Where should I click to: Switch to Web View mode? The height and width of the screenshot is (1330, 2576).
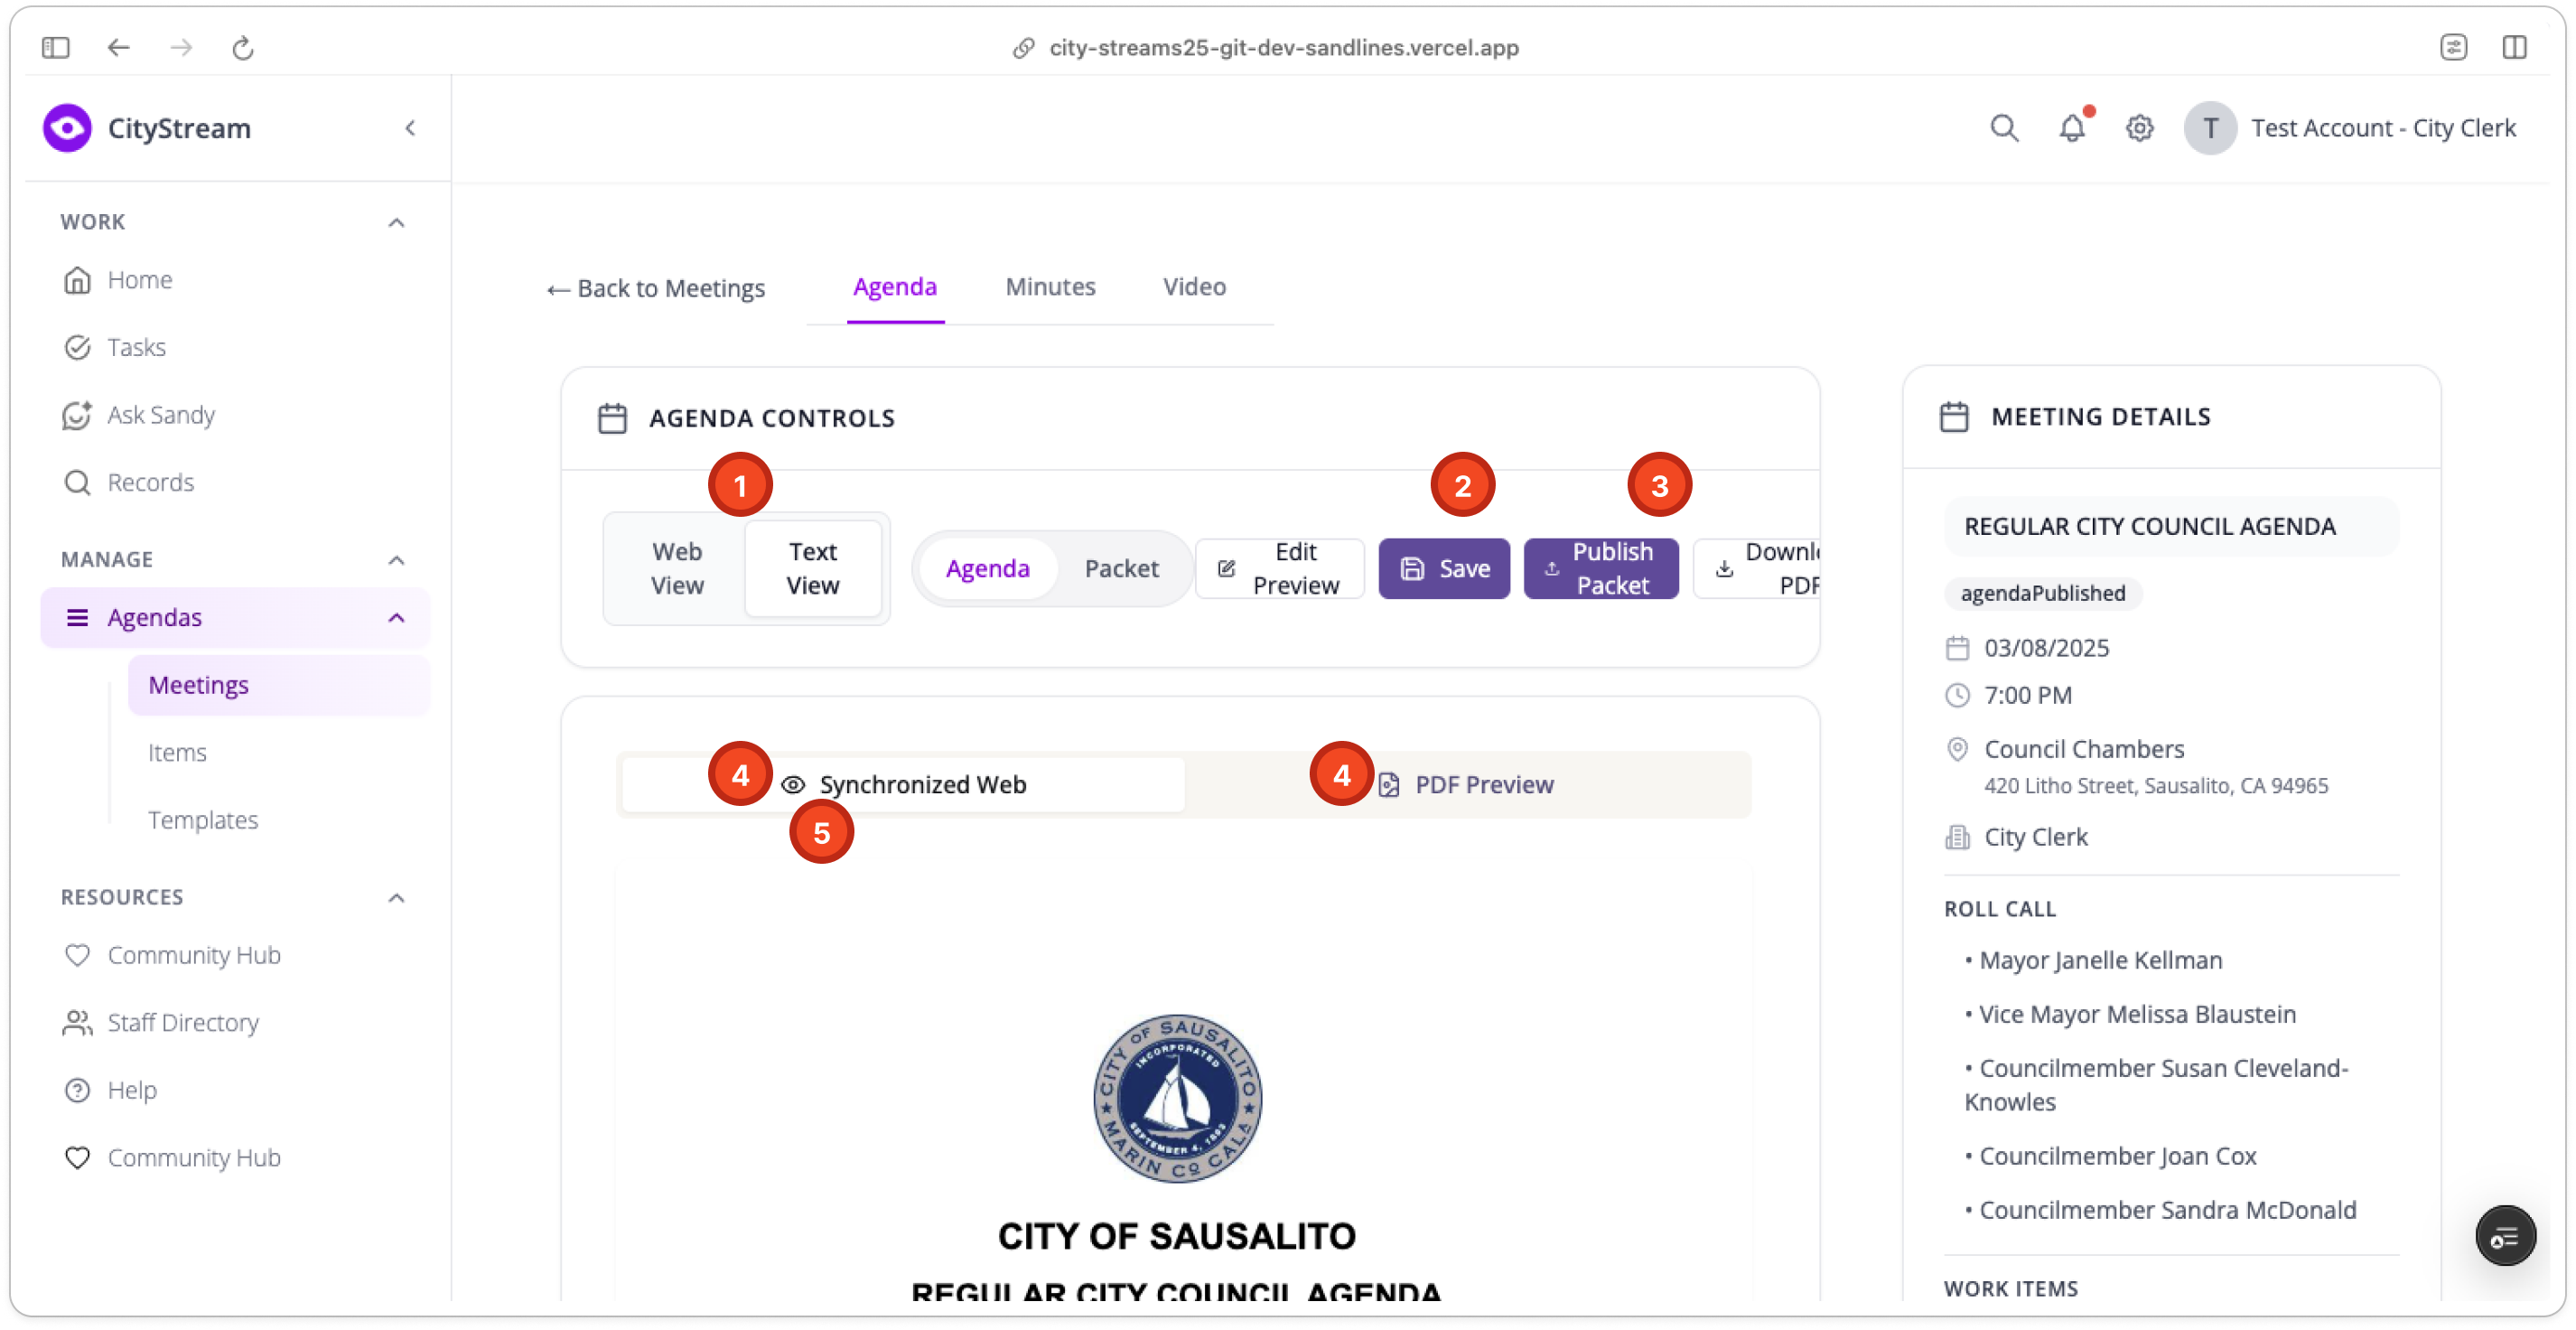(677, 568)
